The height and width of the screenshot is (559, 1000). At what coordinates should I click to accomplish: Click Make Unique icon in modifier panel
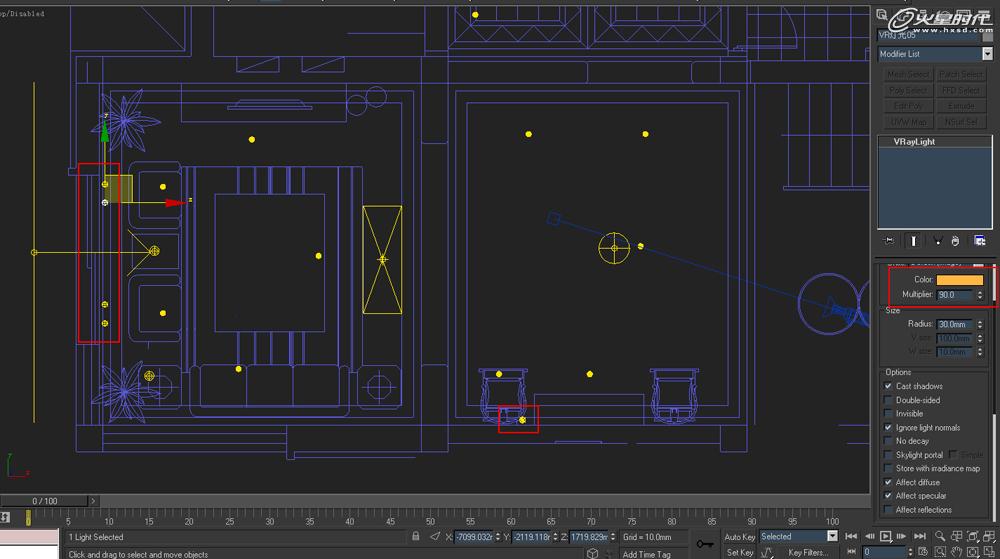coord(937,240)
